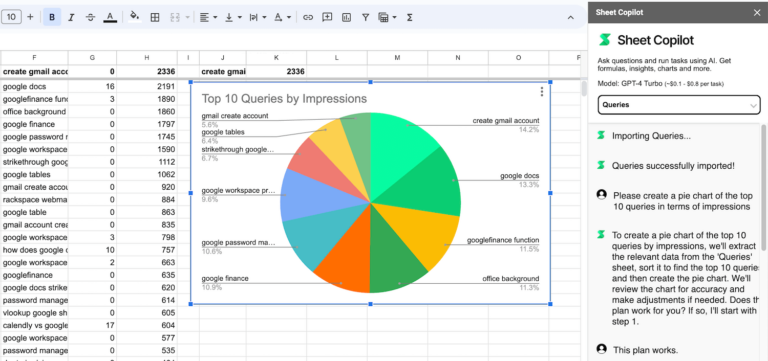
Task: Toggle italic text formatting
Action: (x=71, y=17)
